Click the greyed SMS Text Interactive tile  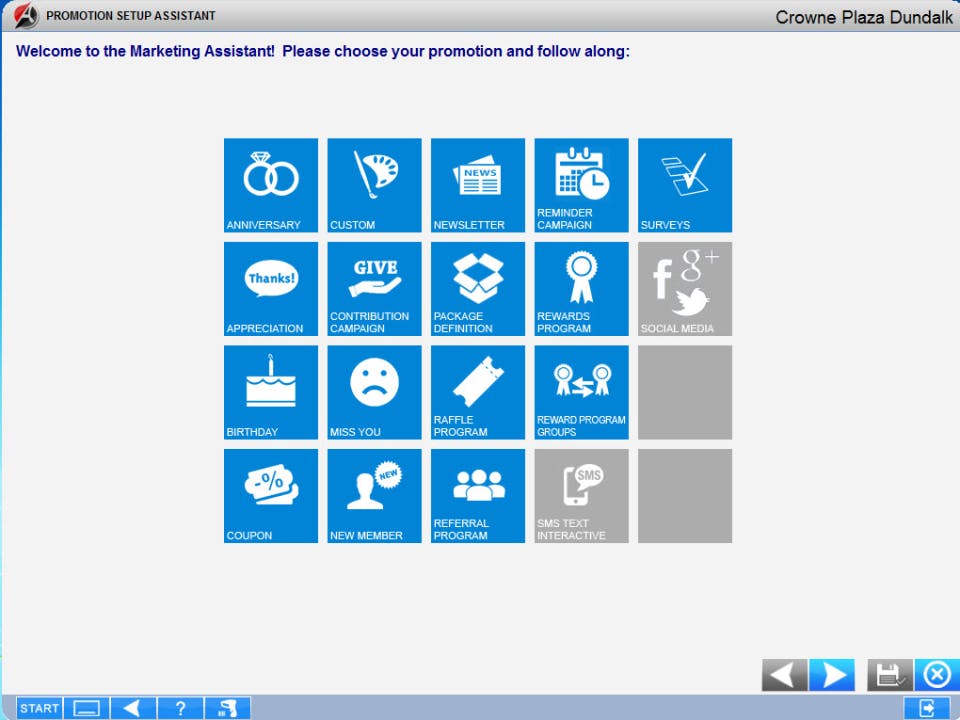point(581,495)
